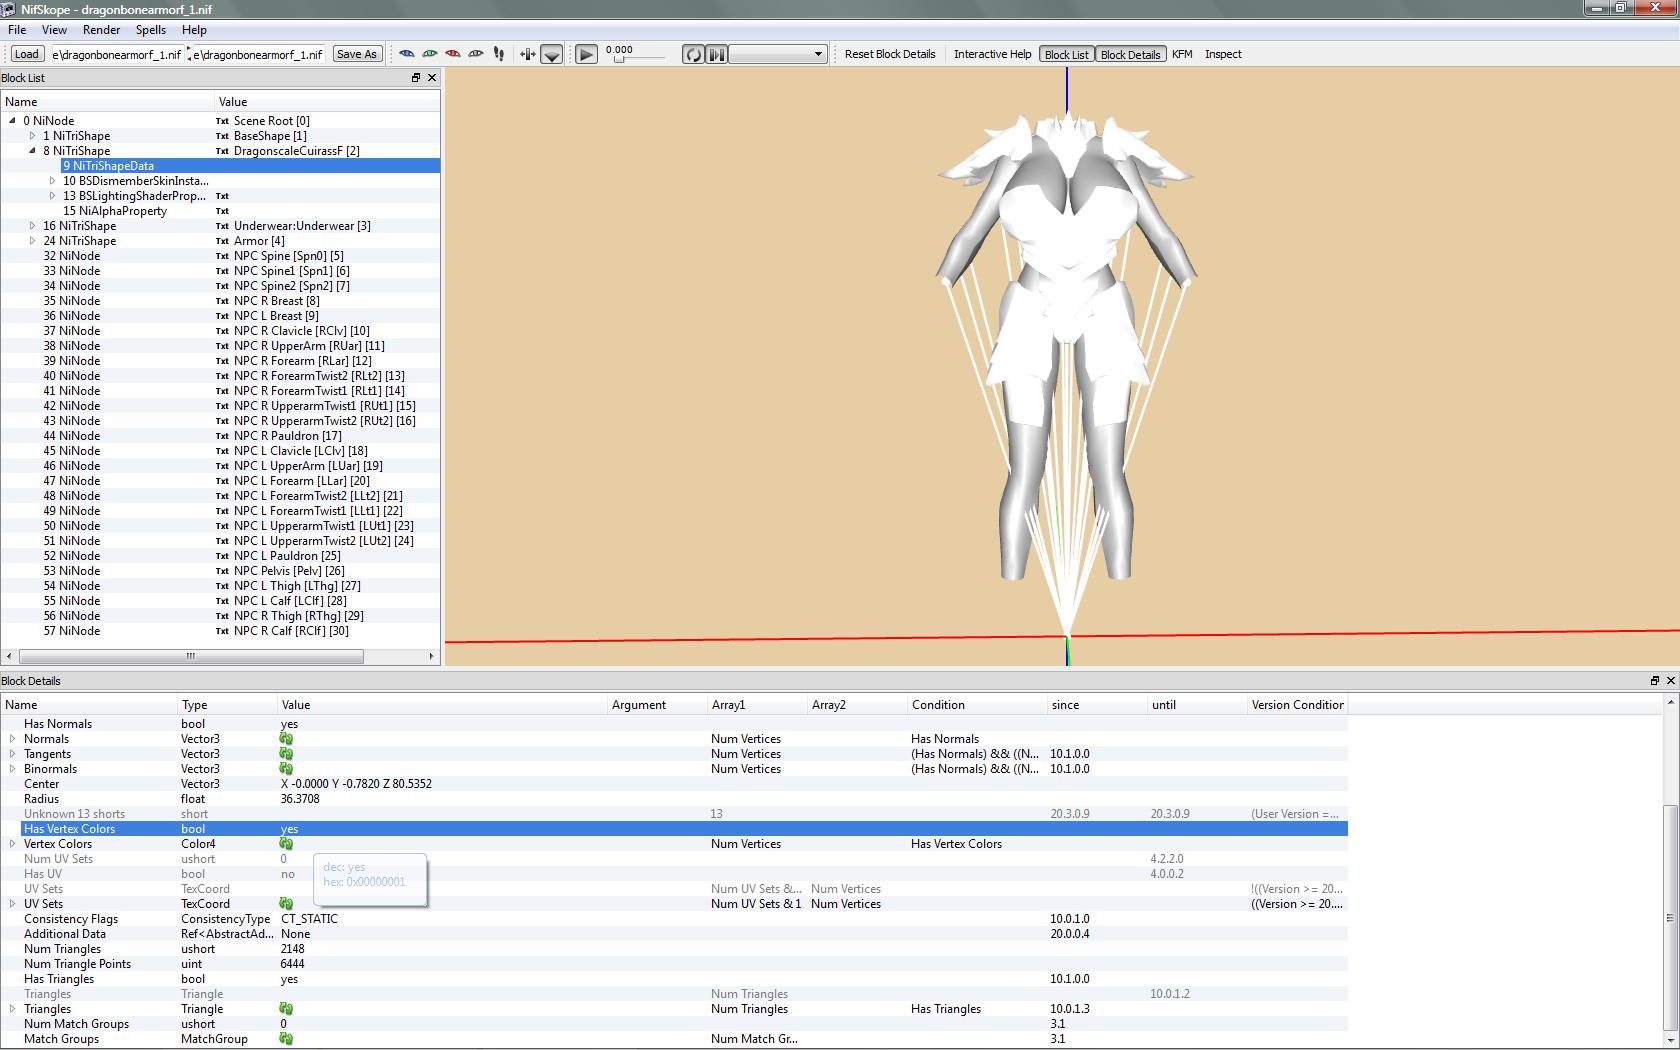Open the animation selection combo box
This screenshot has width=1680, height=1050.
click(778, 54)
